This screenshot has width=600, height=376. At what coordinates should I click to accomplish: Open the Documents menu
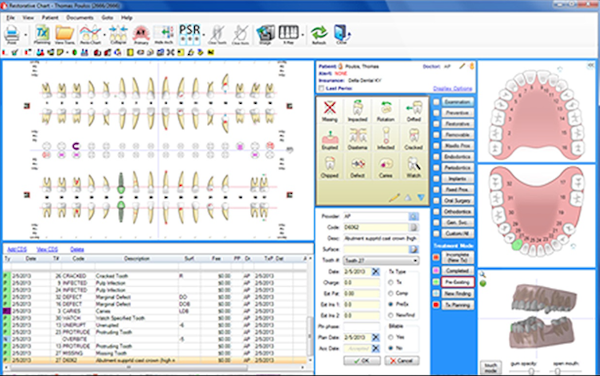click(x=80, y=18)
